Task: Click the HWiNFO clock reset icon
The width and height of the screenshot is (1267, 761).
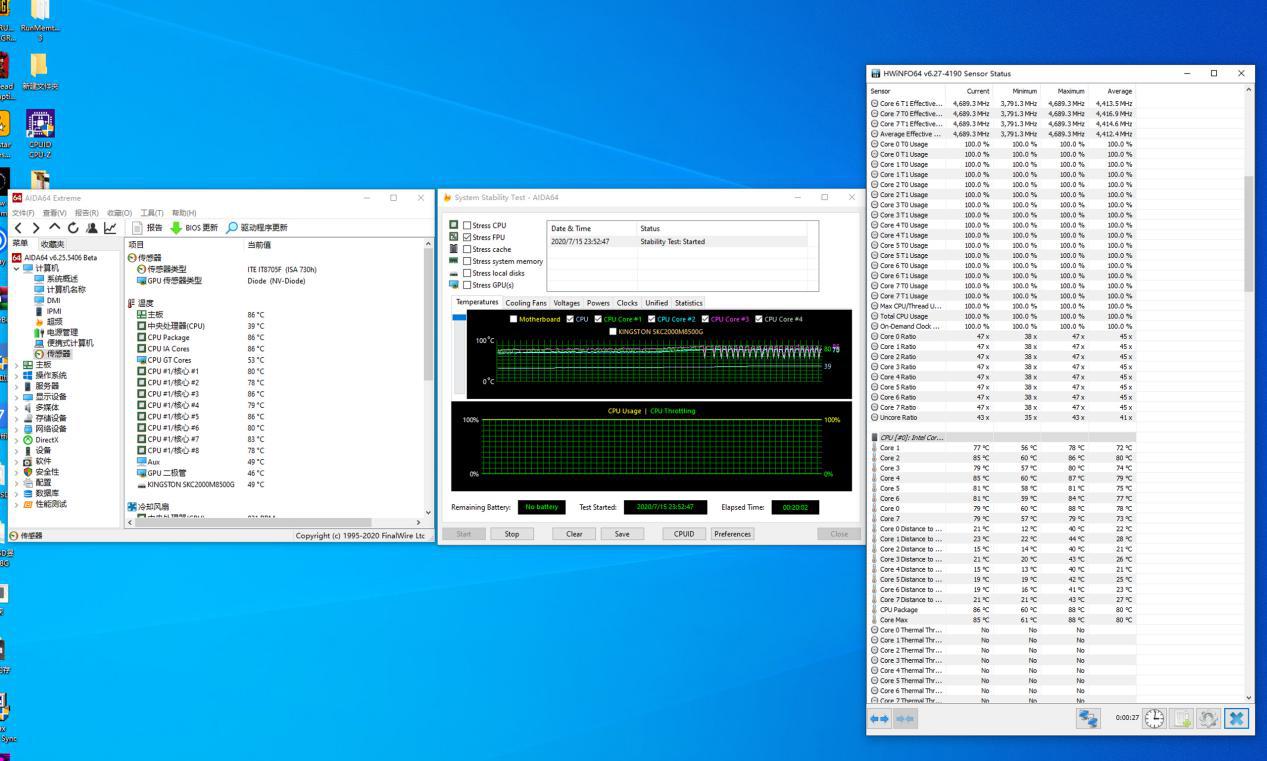Action: tap(1154, 718)
